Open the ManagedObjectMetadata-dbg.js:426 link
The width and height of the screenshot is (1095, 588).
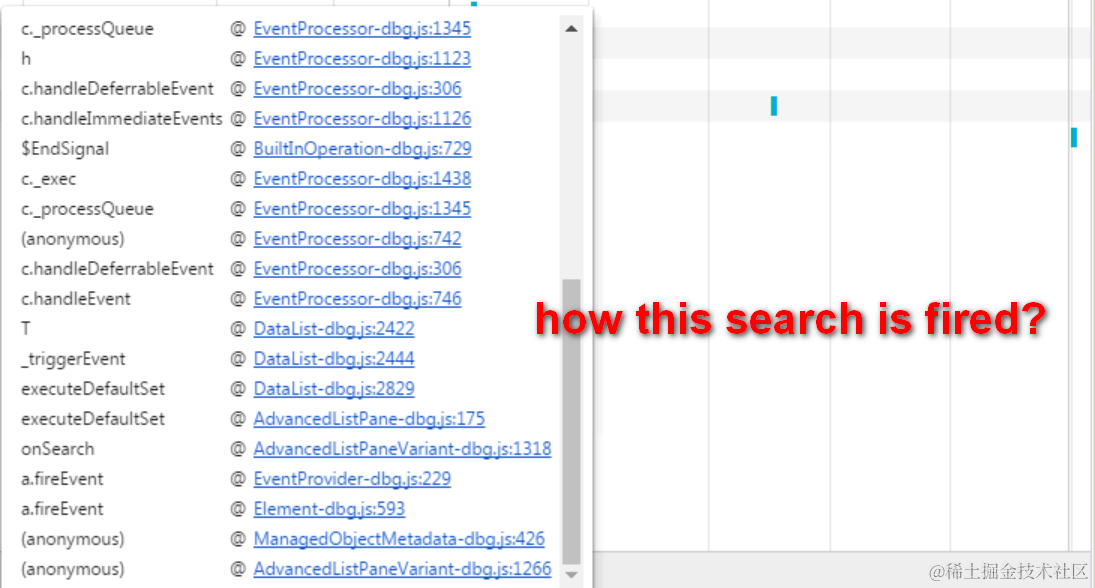pyautogui.click(x=399, y=539)
